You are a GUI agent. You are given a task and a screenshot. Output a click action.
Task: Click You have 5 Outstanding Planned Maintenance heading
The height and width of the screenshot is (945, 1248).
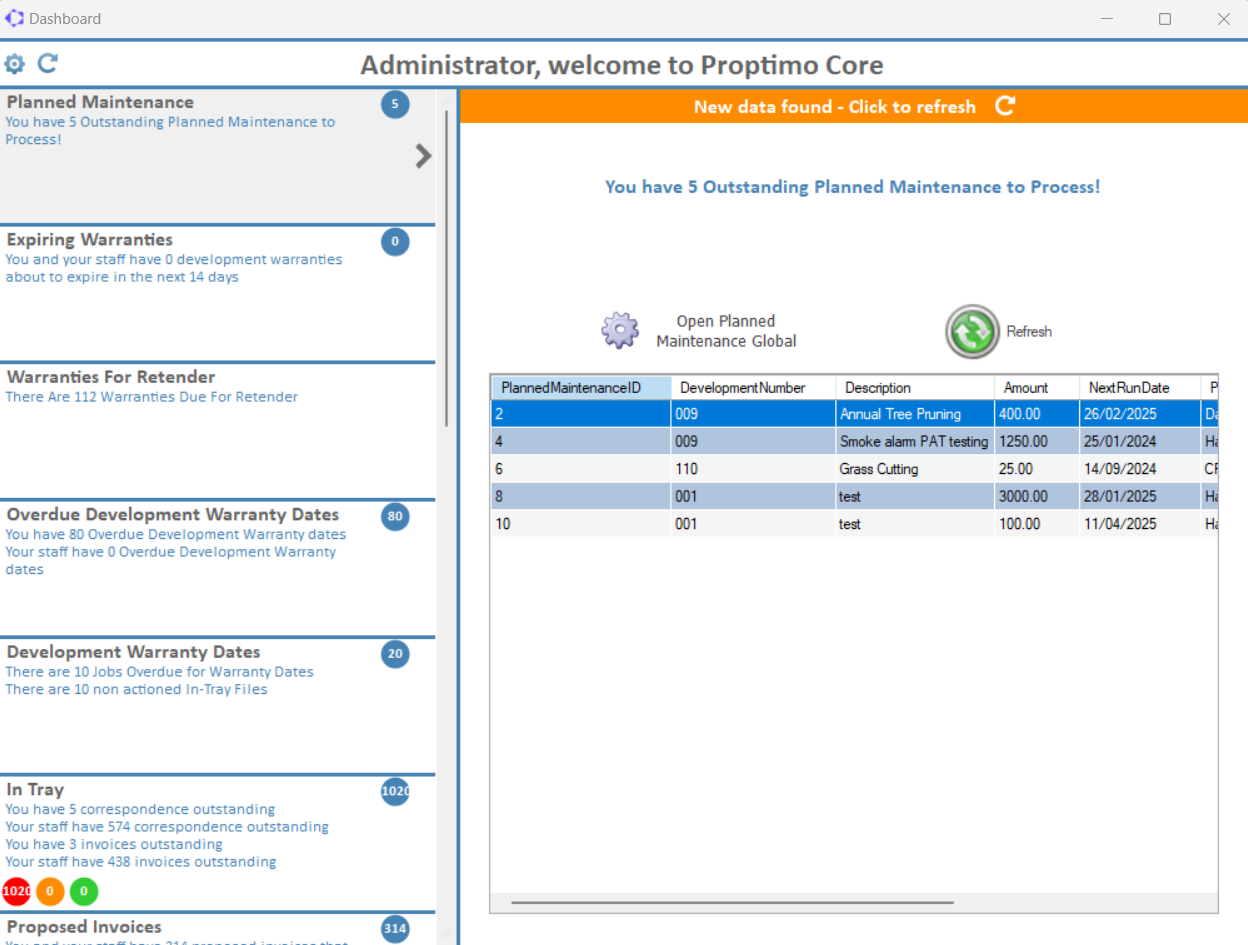coord(853,187)
